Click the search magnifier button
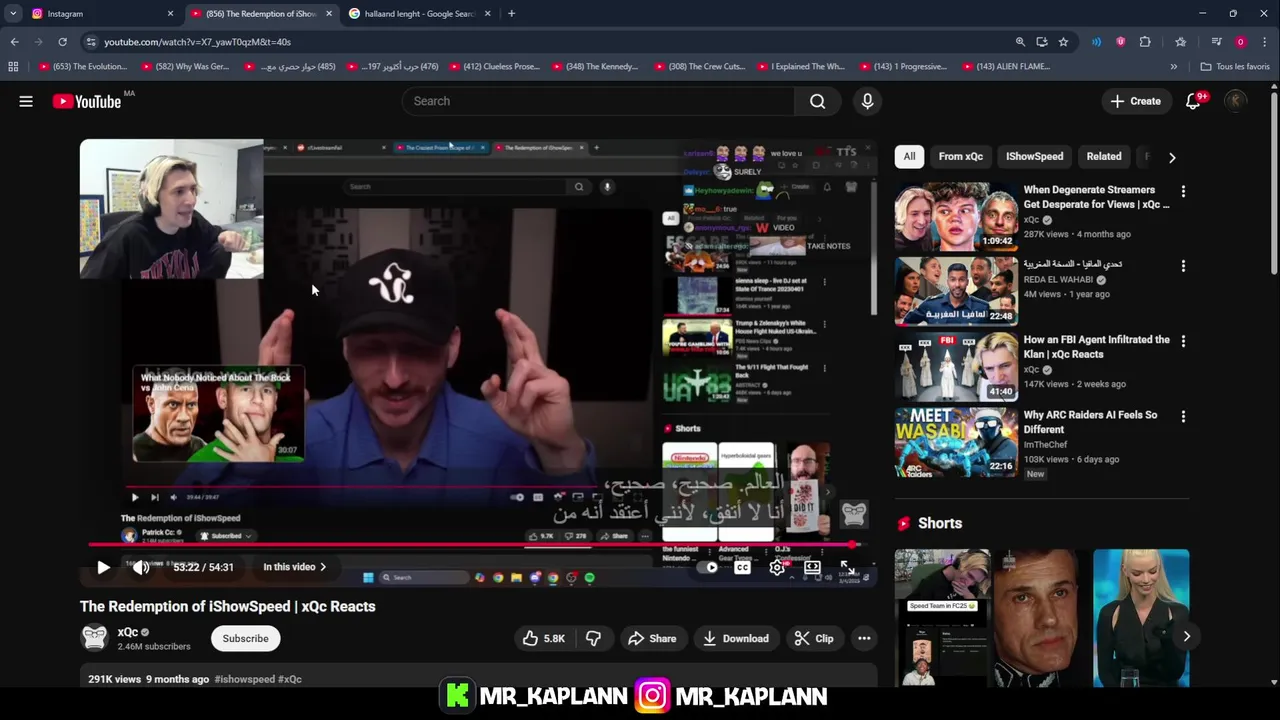Image resolution: width=1280 pixels, height=720 pixels. [x=818, y=101]
